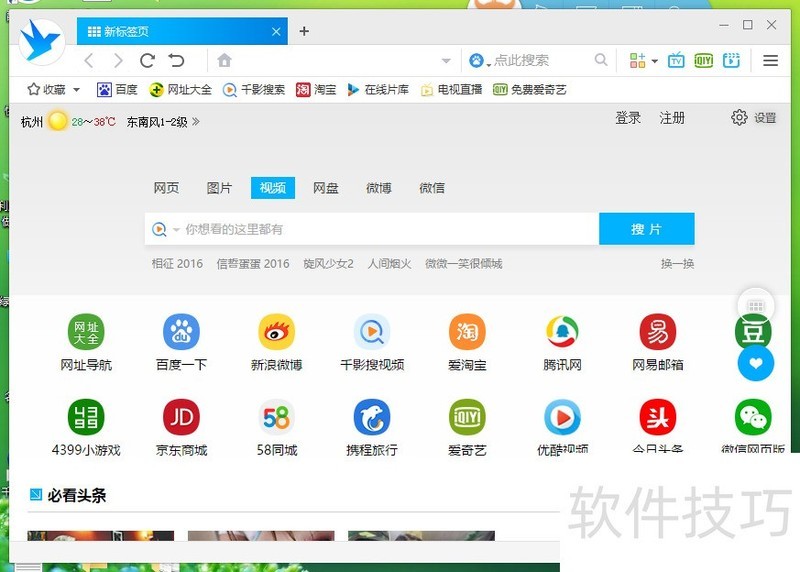Expand the address bar dropdown arrow
The width and height of the screenshot is (800, 572).
(446, 61)
